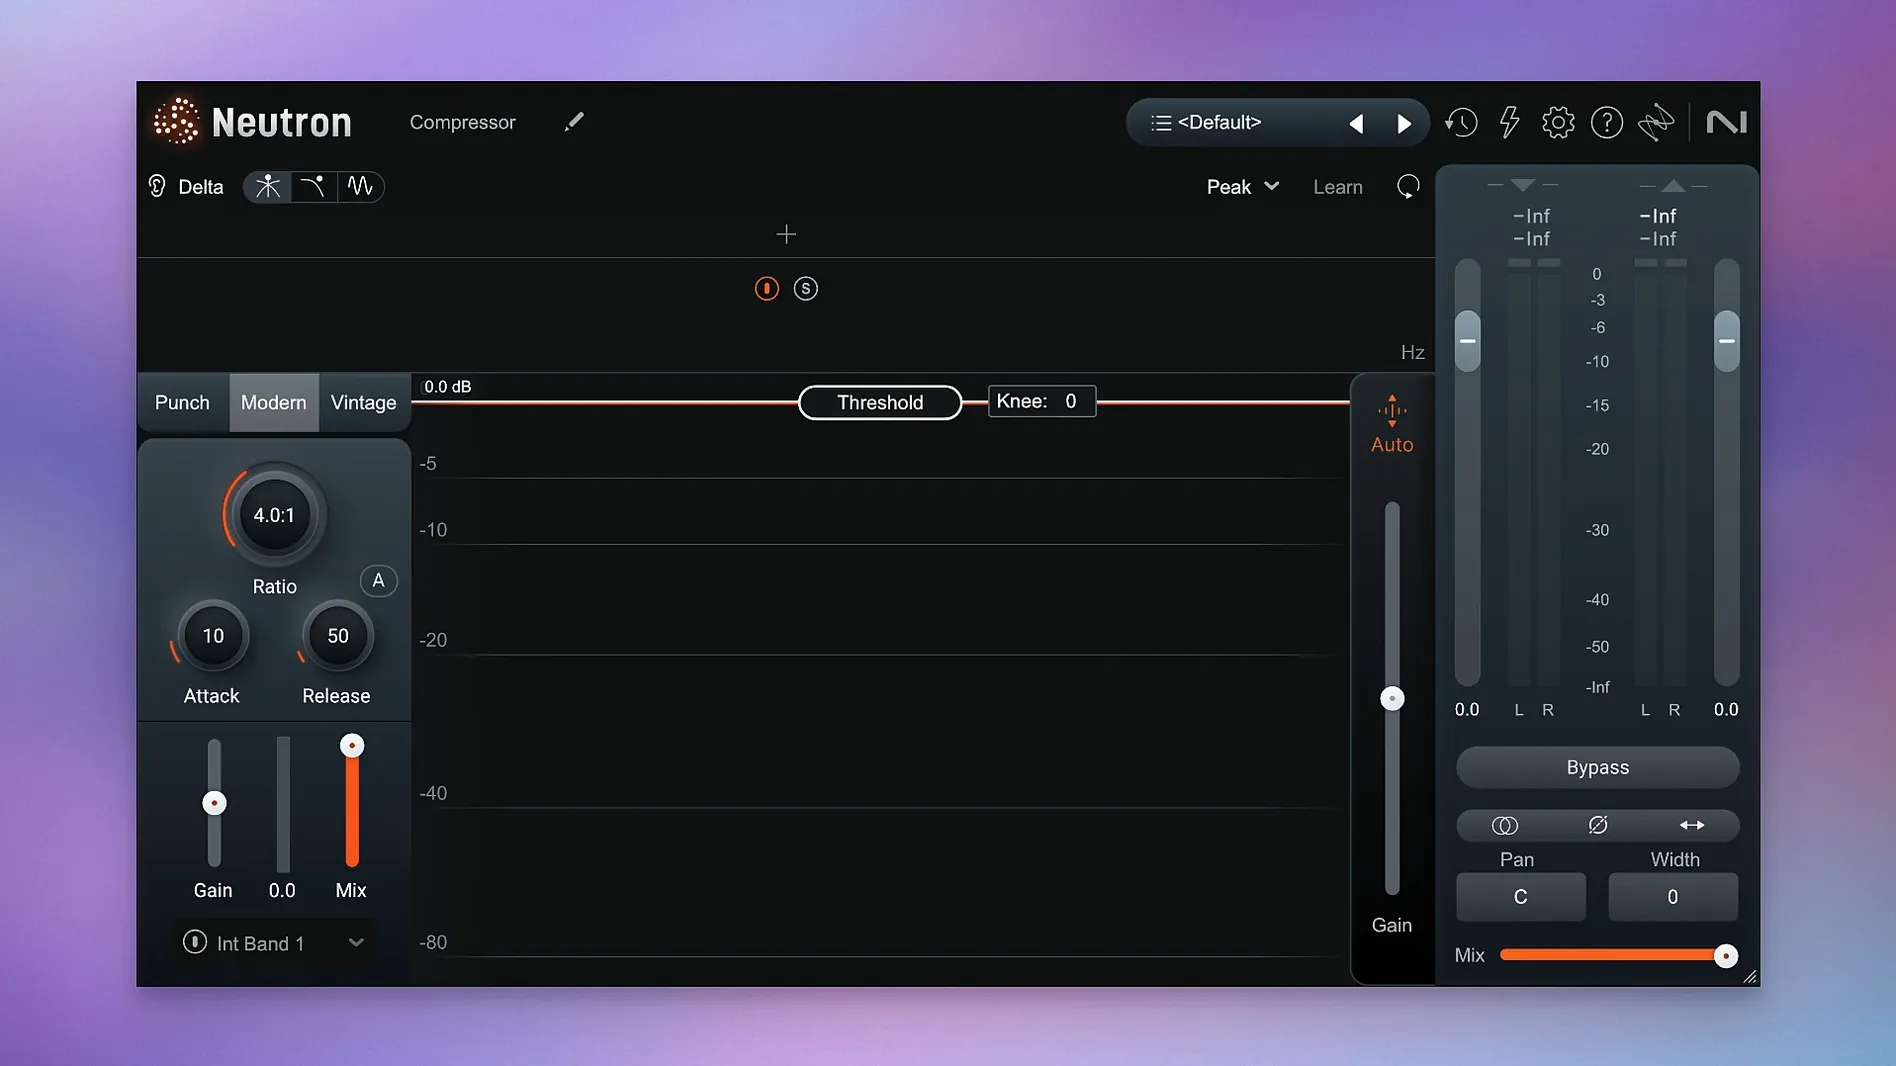Screen dimensions: 1896x1066
Task: Add a band with the plus icon
Action: point(786,234)
